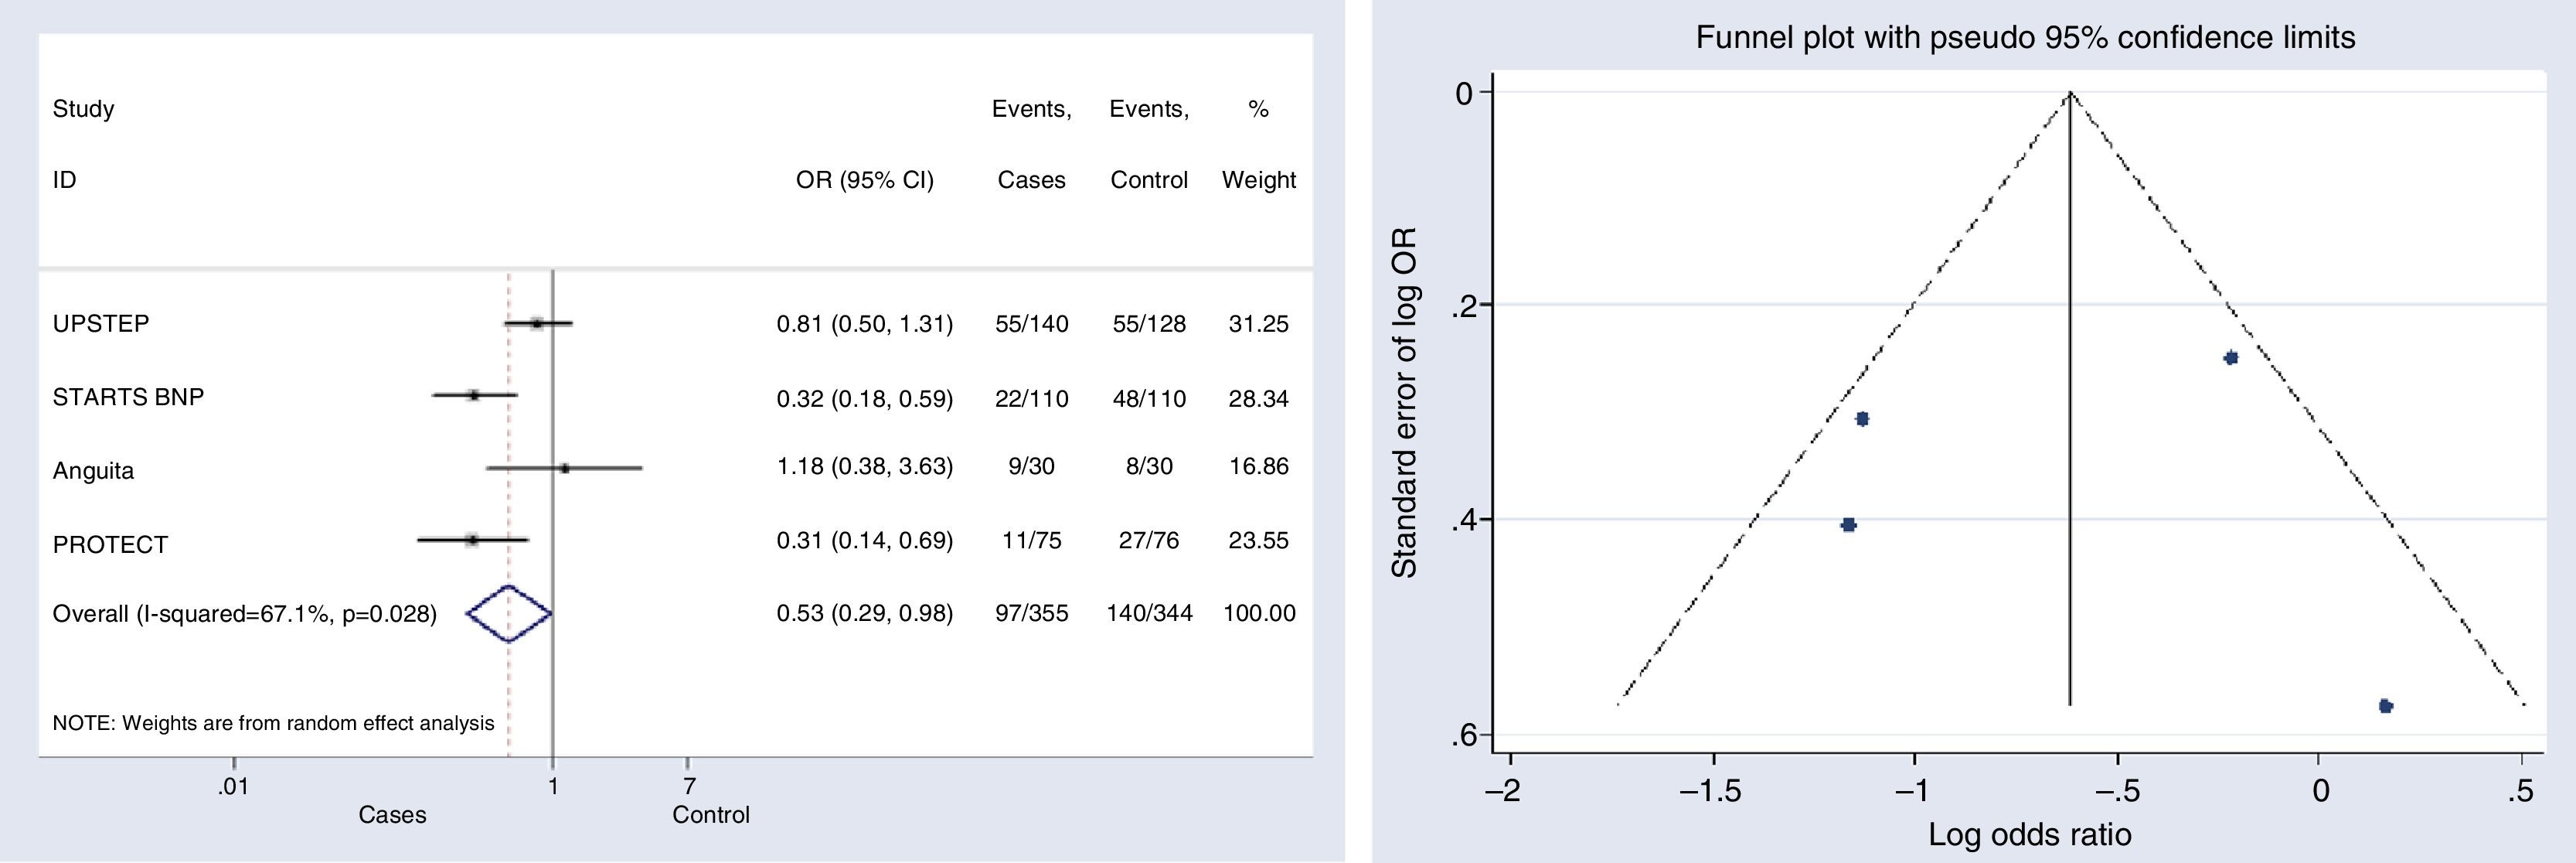2576x863 pixels.
Task: Click the STARTS BNP study name
Action: pos(128,397)
